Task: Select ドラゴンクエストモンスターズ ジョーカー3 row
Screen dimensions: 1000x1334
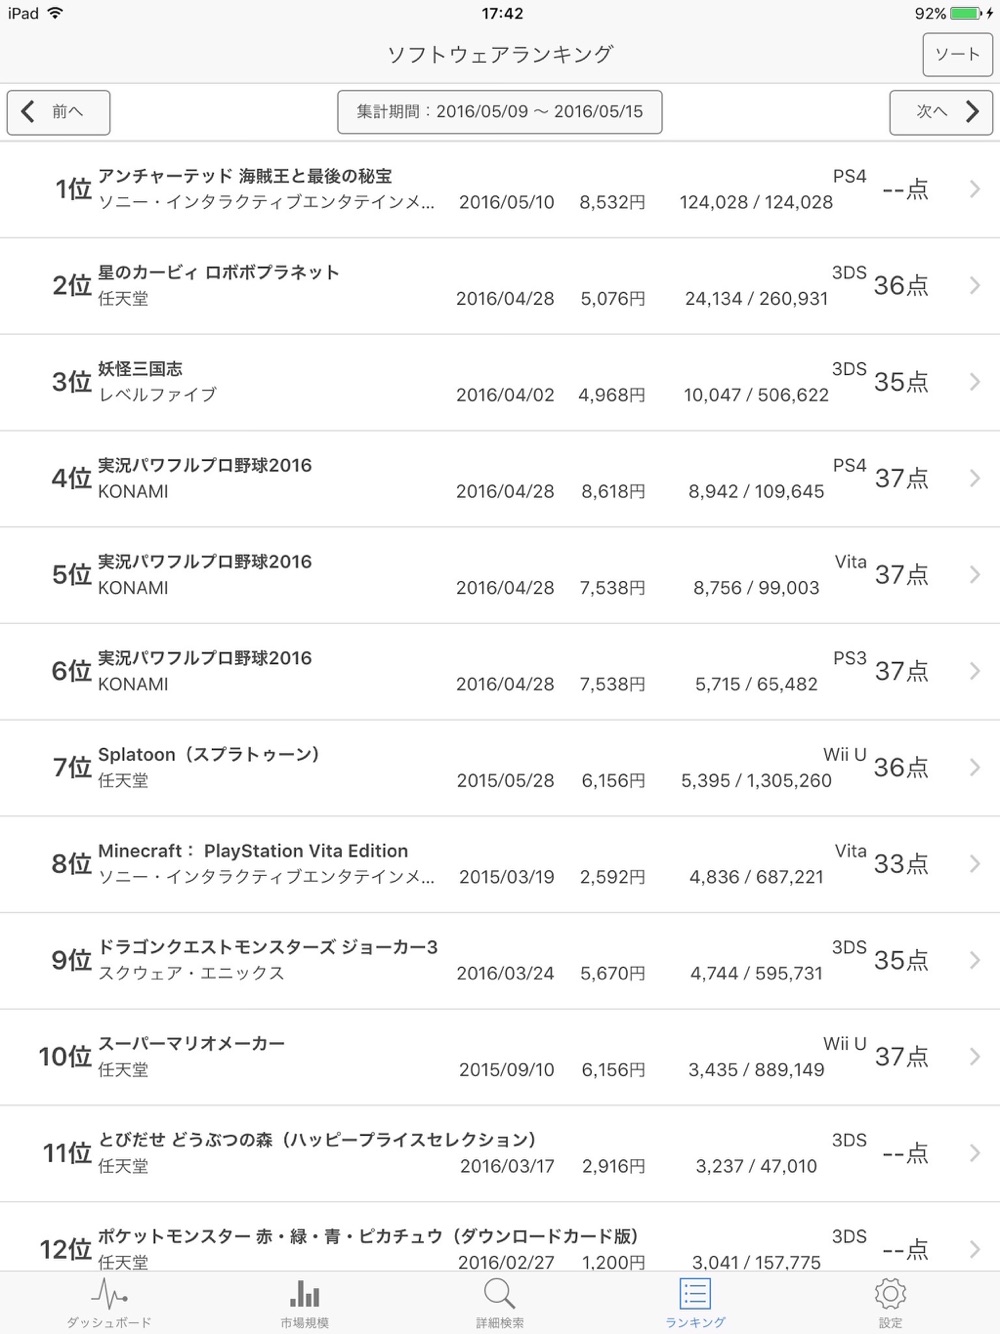Action: tap(500, 960)
